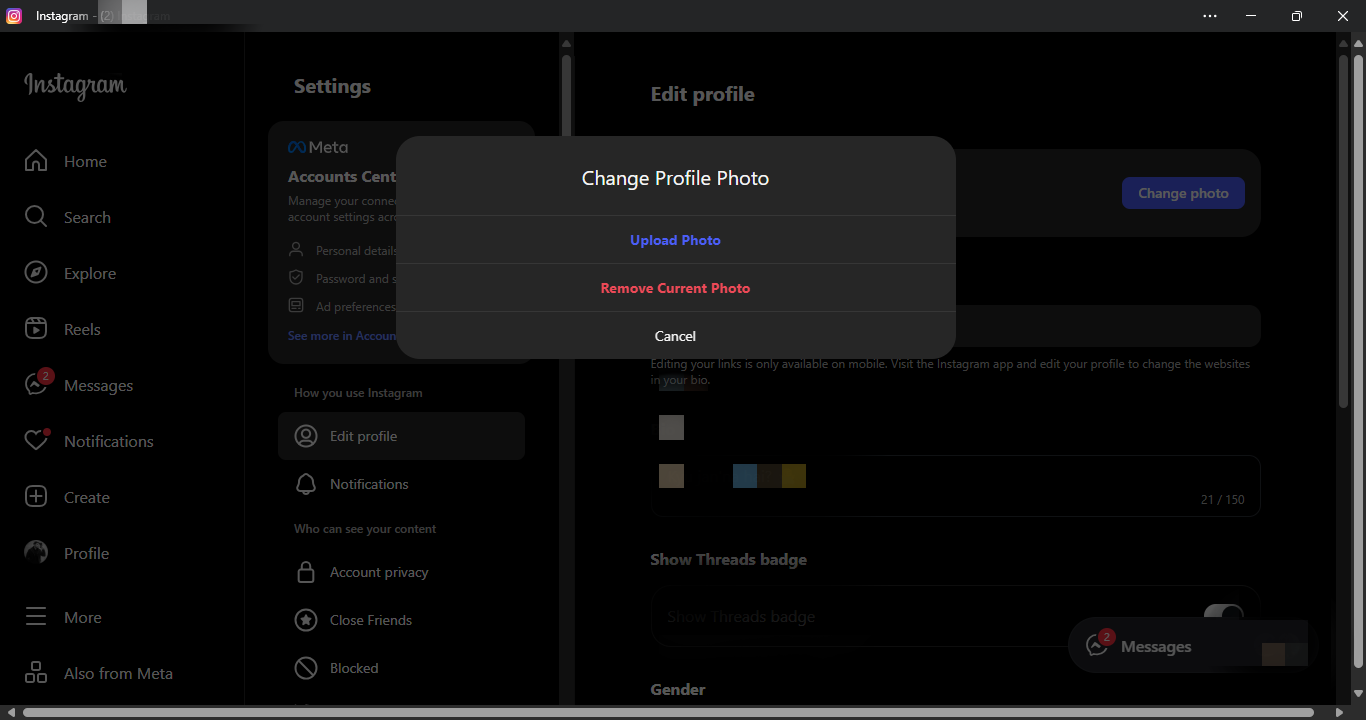Viewport: 1366px width, 720px height.
Task: Open the Create post panel
Action: click(x=87, y=497)
